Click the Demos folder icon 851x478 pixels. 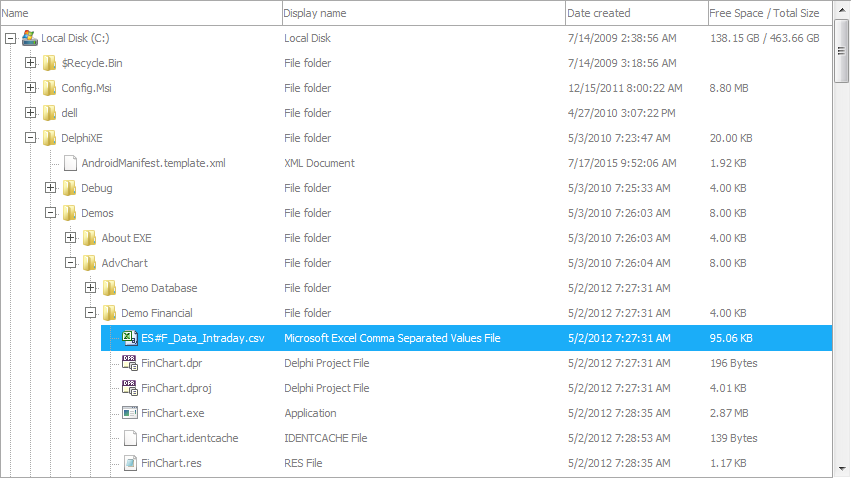[69, 213]
